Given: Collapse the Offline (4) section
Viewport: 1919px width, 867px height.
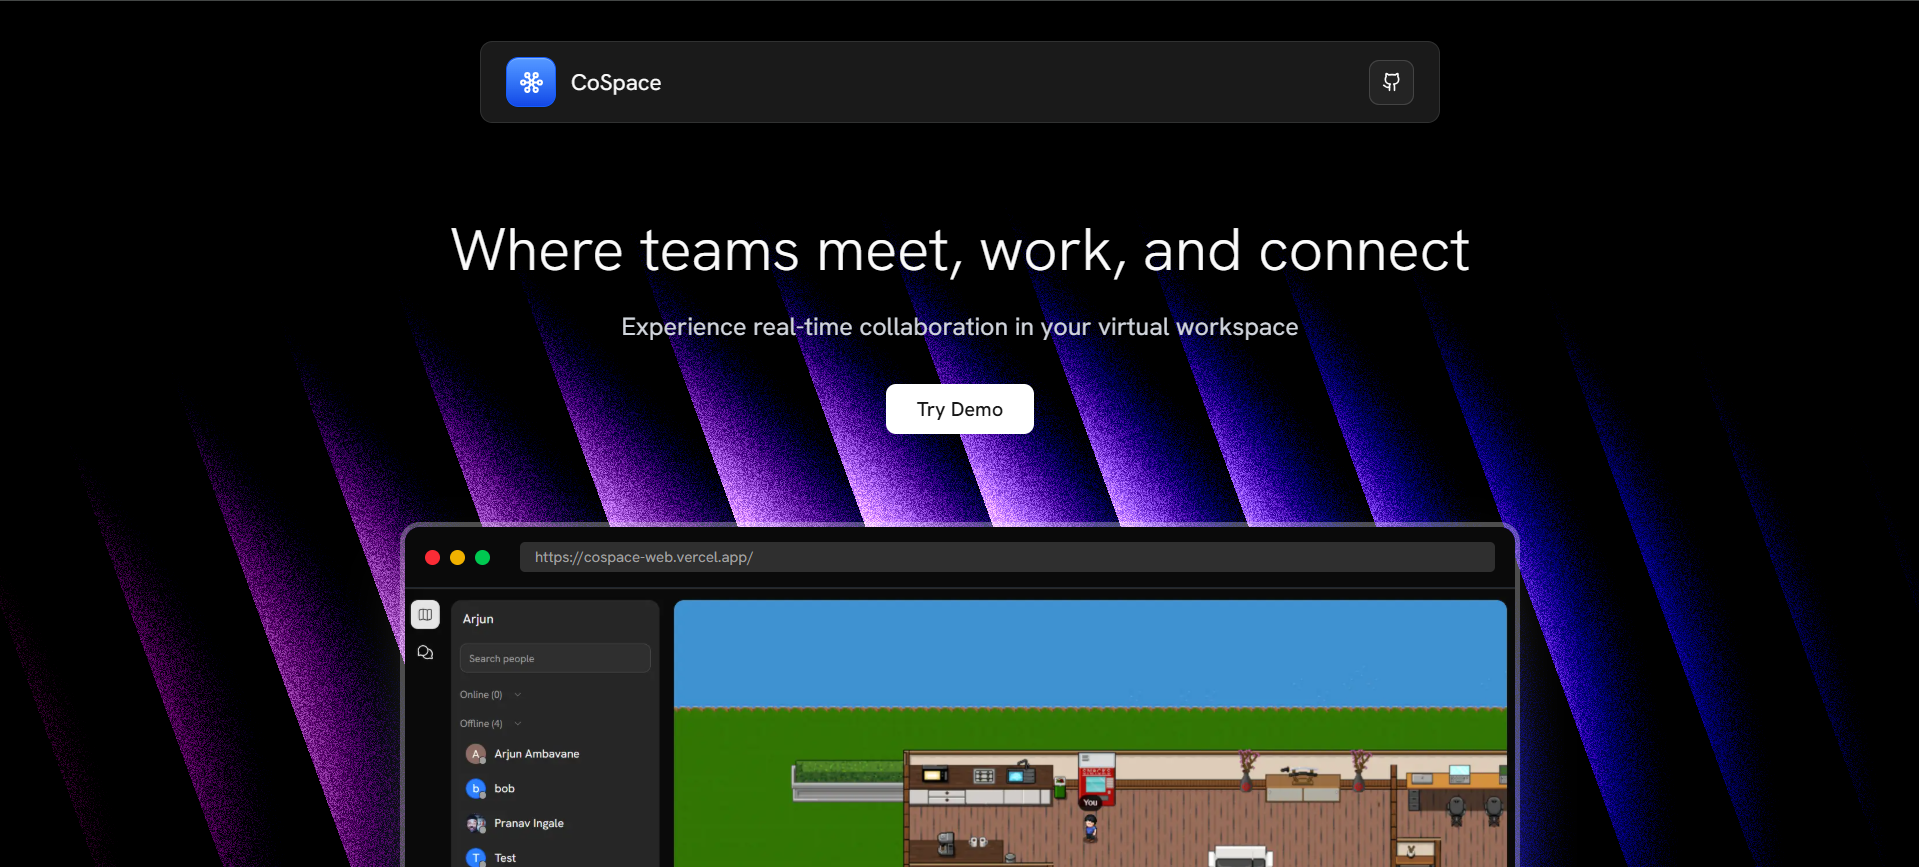Looking at the screenshot, I should 517,724.
